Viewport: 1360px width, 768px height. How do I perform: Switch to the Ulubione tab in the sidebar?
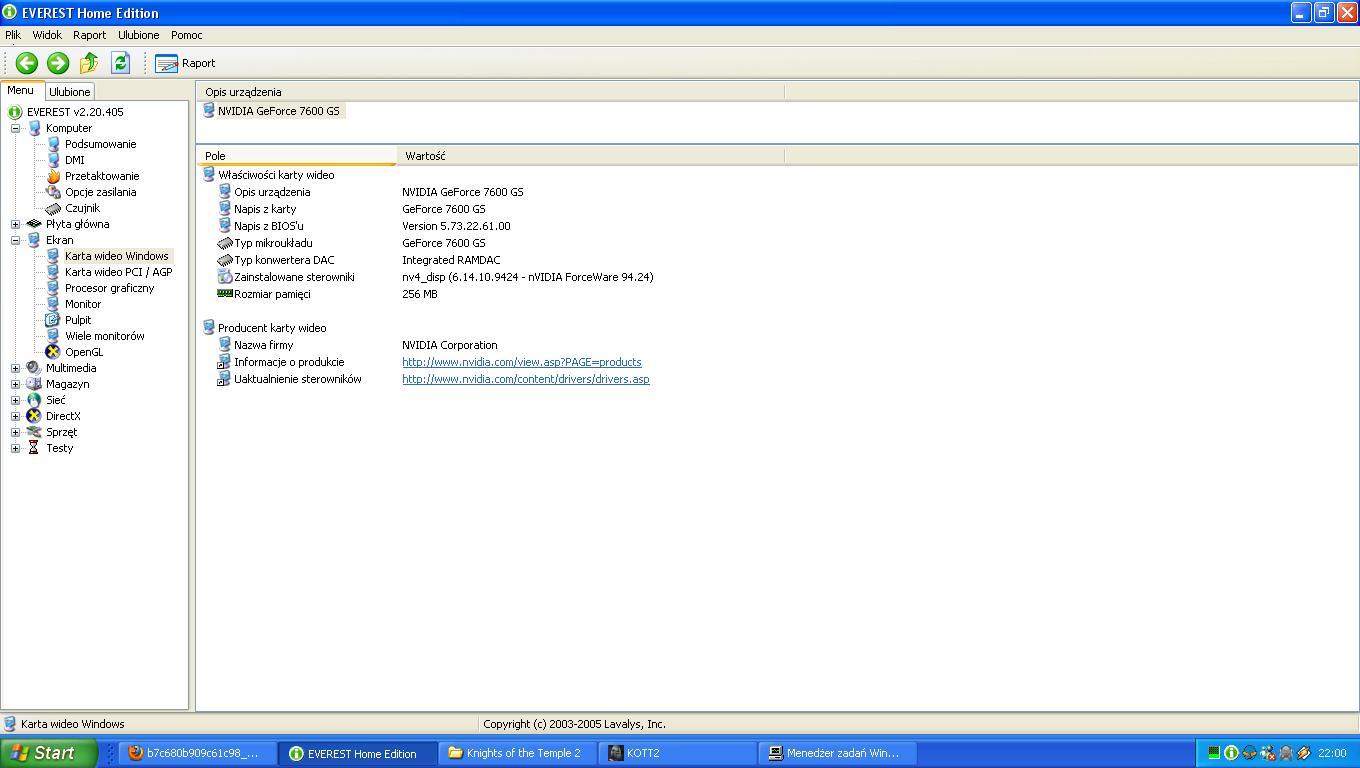point(70,92)
